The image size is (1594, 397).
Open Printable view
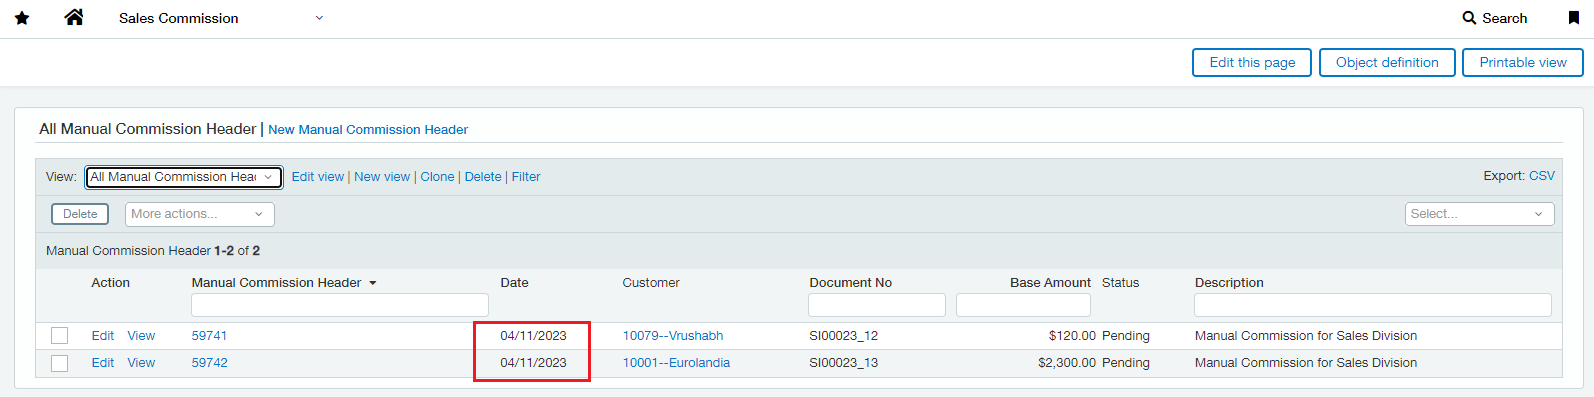coord(1523,62)
